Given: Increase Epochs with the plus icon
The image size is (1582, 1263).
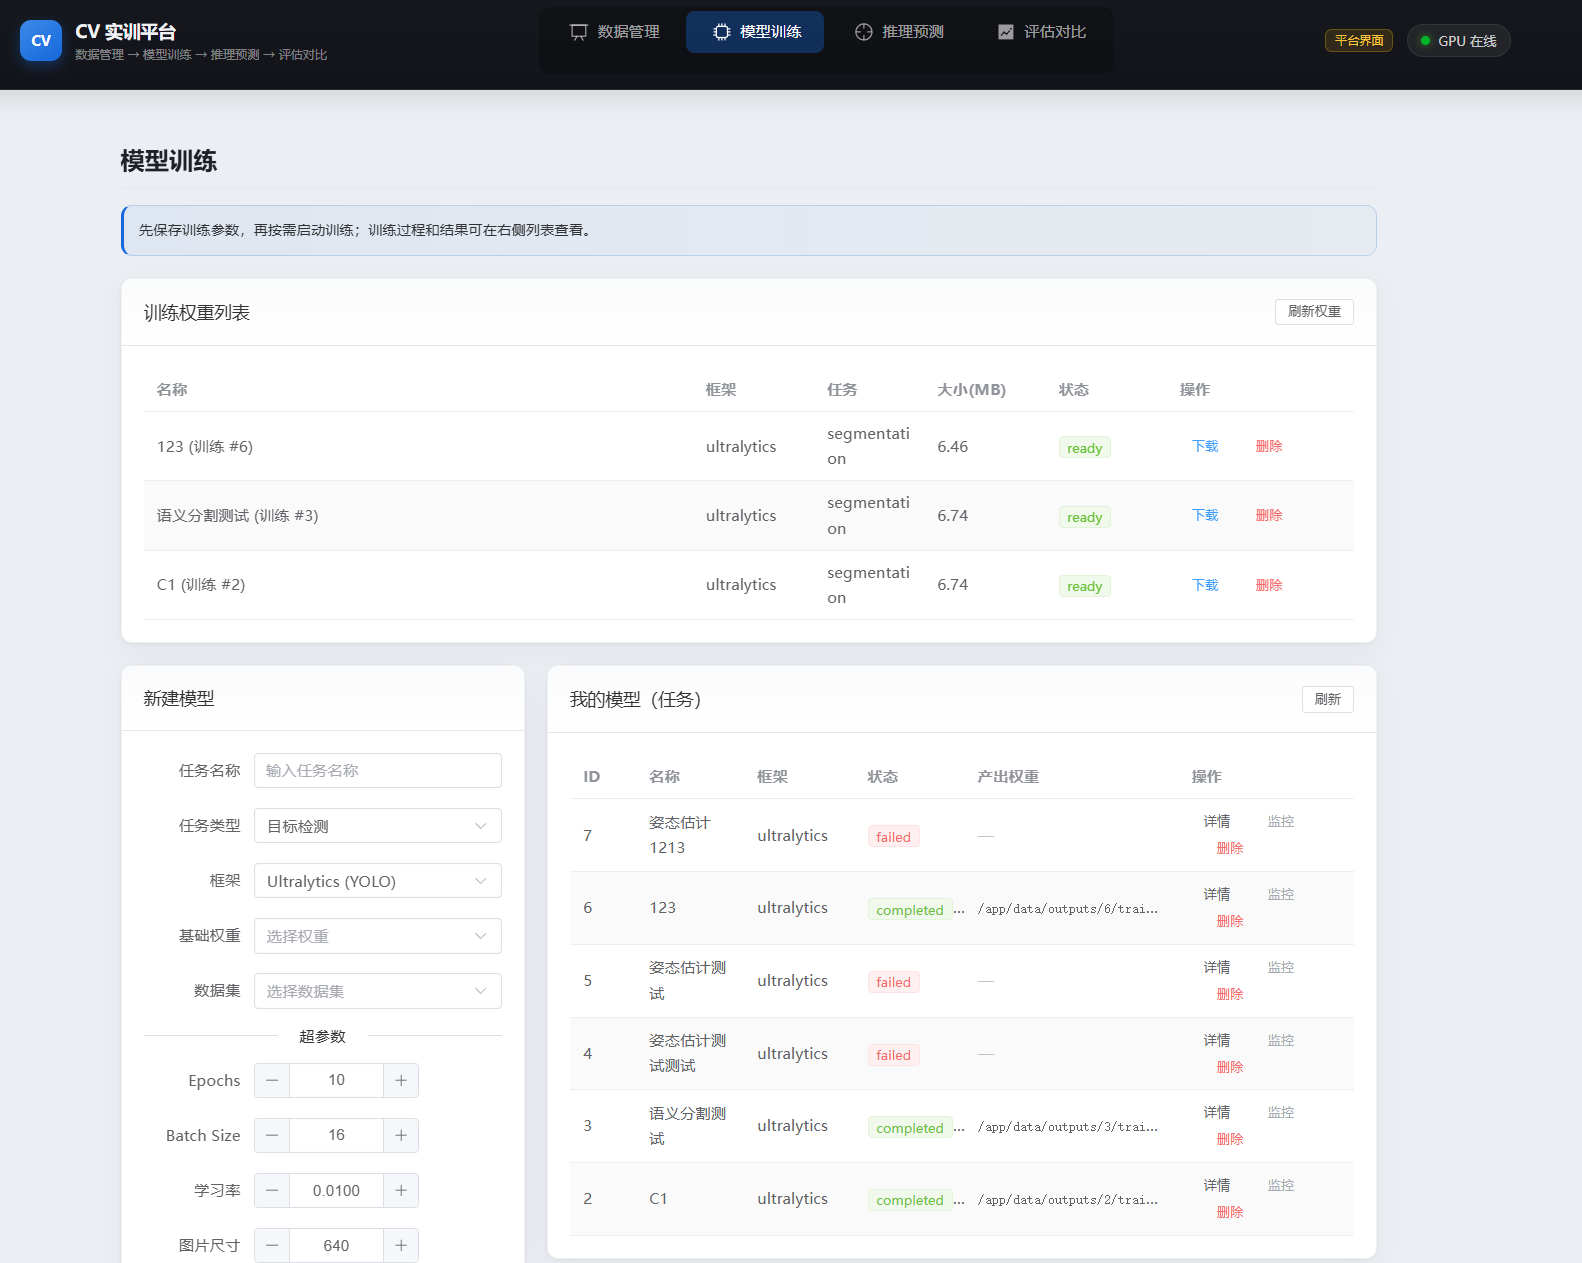Looking at the screenshot, I should click(401, 1080).
